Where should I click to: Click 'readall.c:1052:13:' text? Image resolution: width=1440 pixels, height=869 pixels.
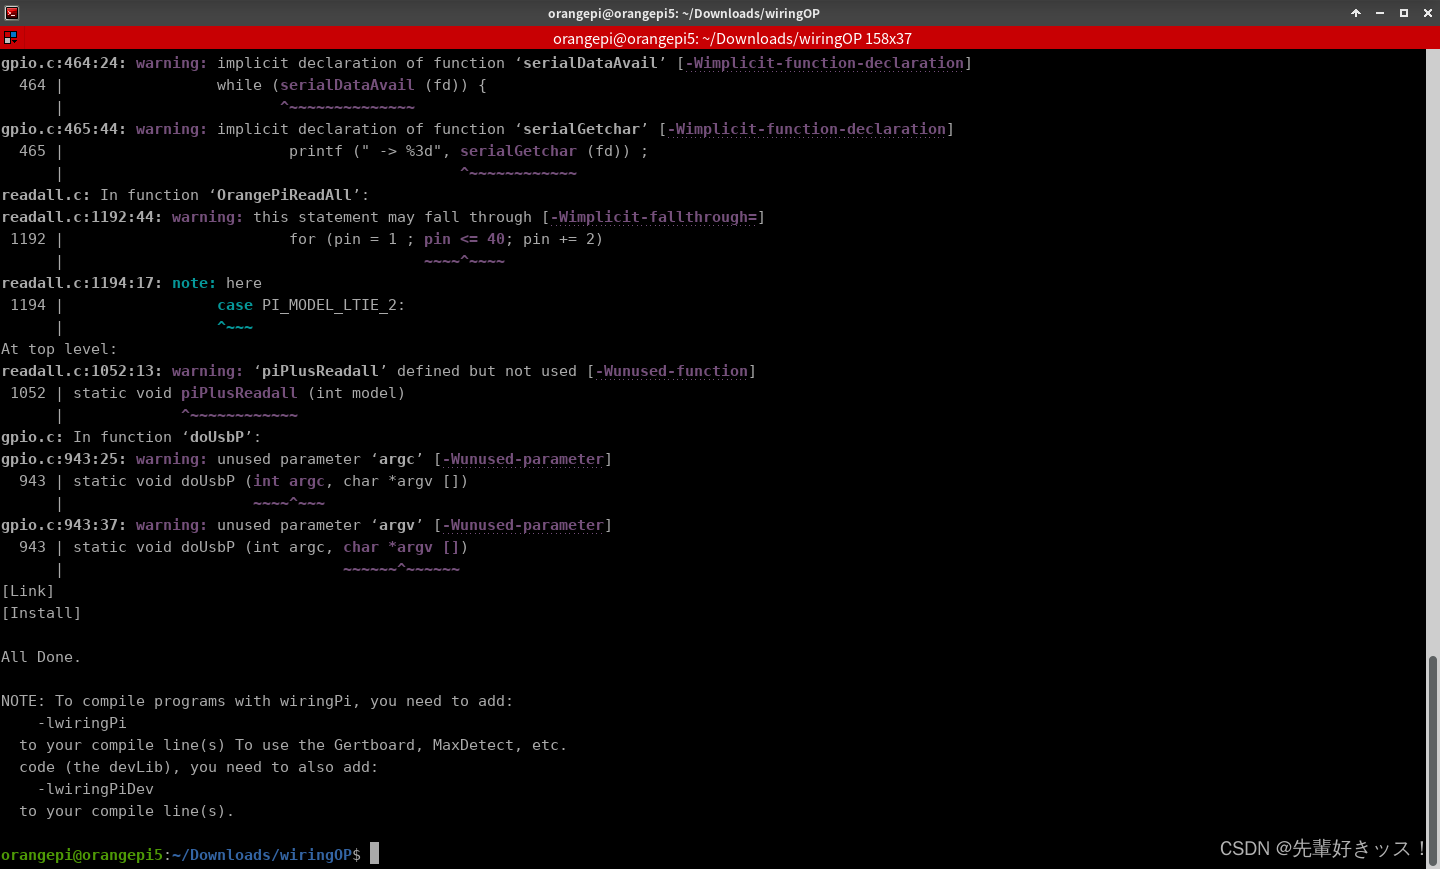(82, 371)
